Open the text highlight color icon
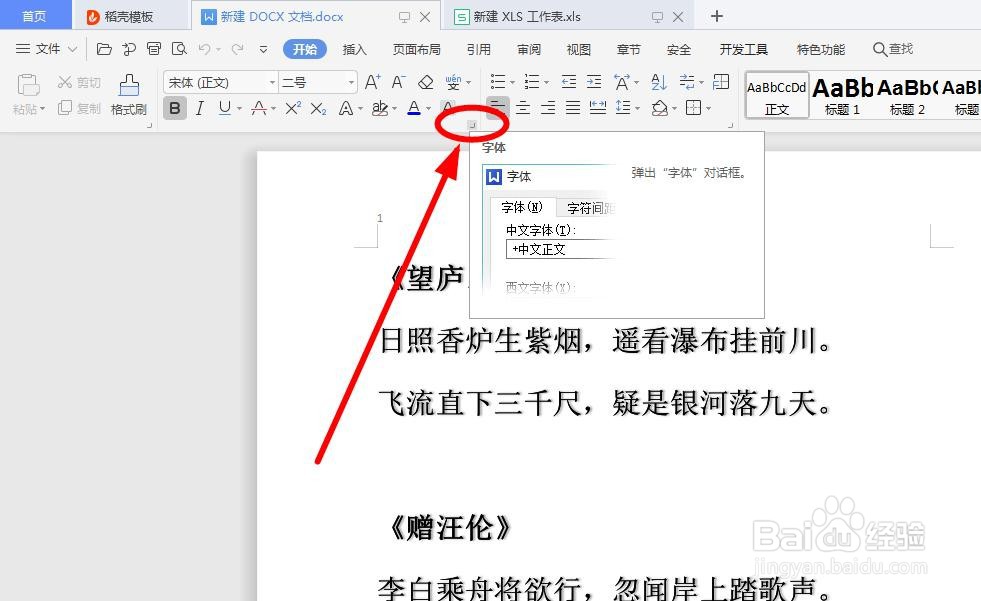This screenshot has width=981, height=601. pyautogui.click(x=379, y=108)
